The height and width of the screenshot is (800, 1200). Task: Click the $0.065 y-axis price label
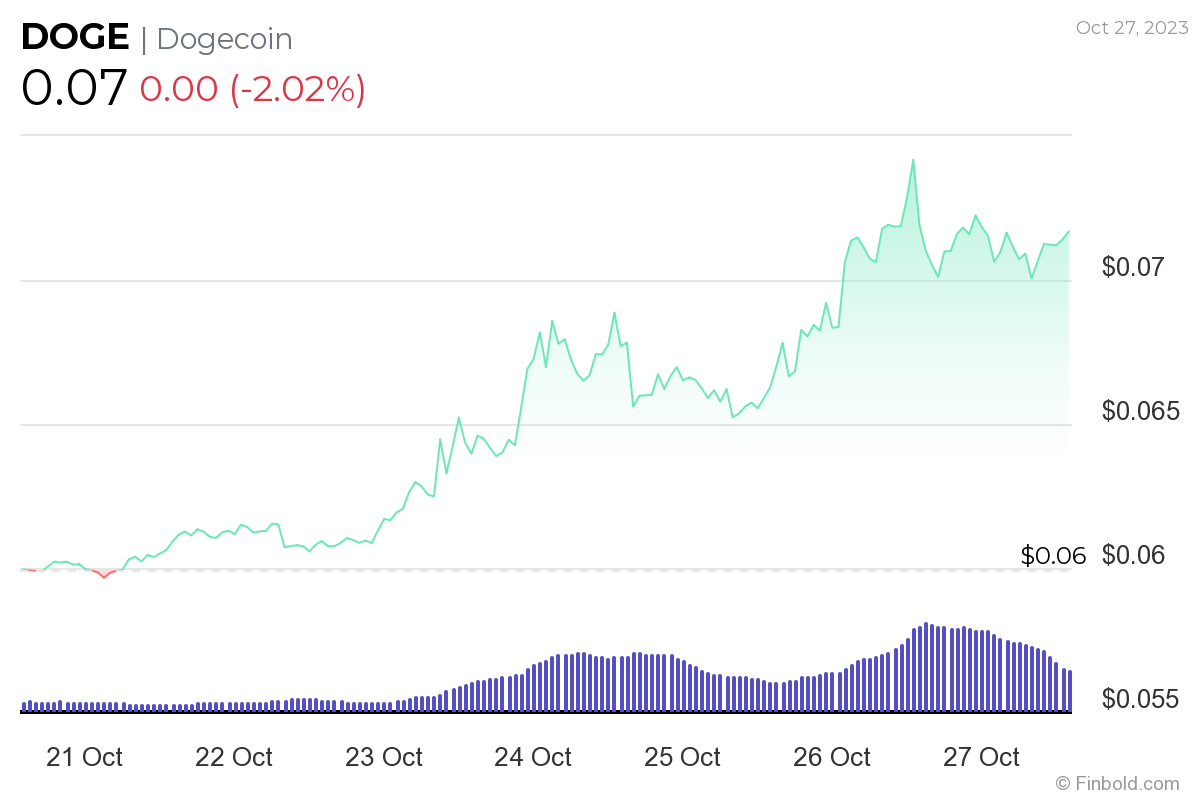coord(1141,411)
